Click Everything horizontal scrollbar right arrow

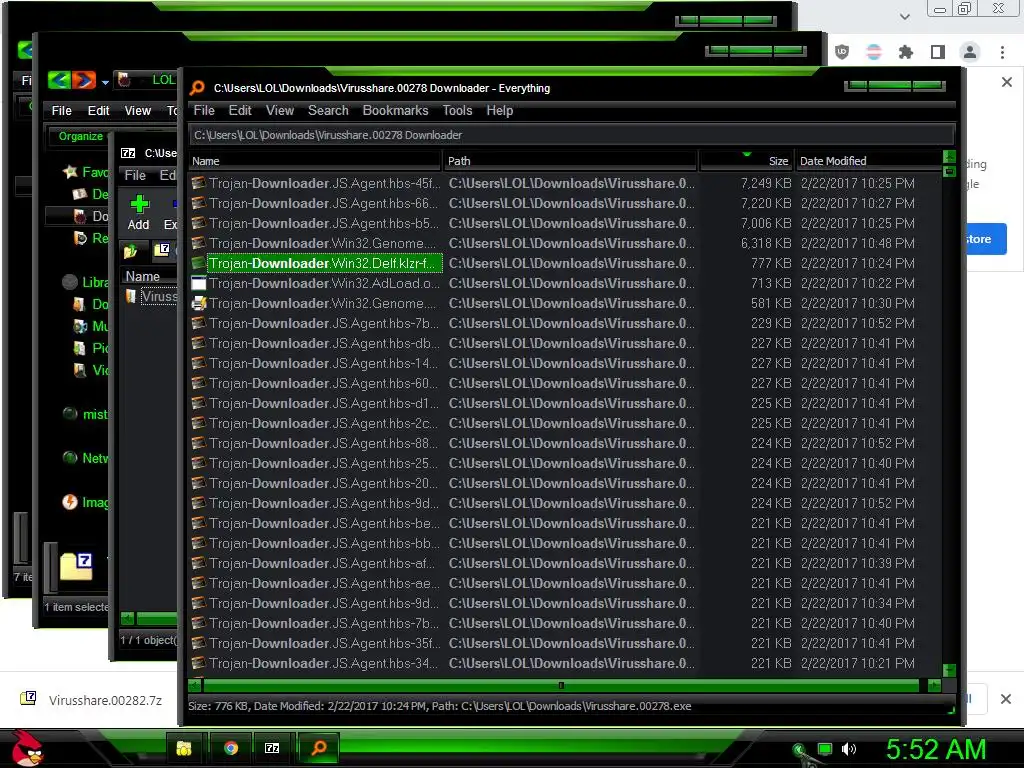(935, 685)
